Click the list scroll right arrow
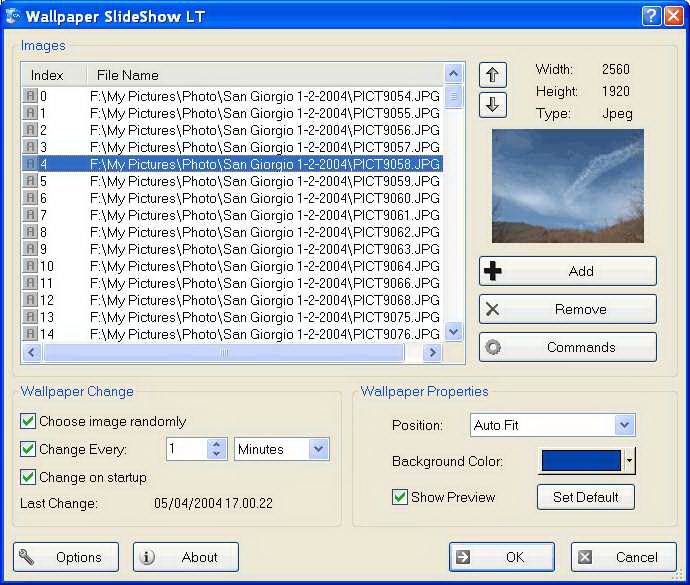The width and height of the screenshot is (690, 585). 433,353
